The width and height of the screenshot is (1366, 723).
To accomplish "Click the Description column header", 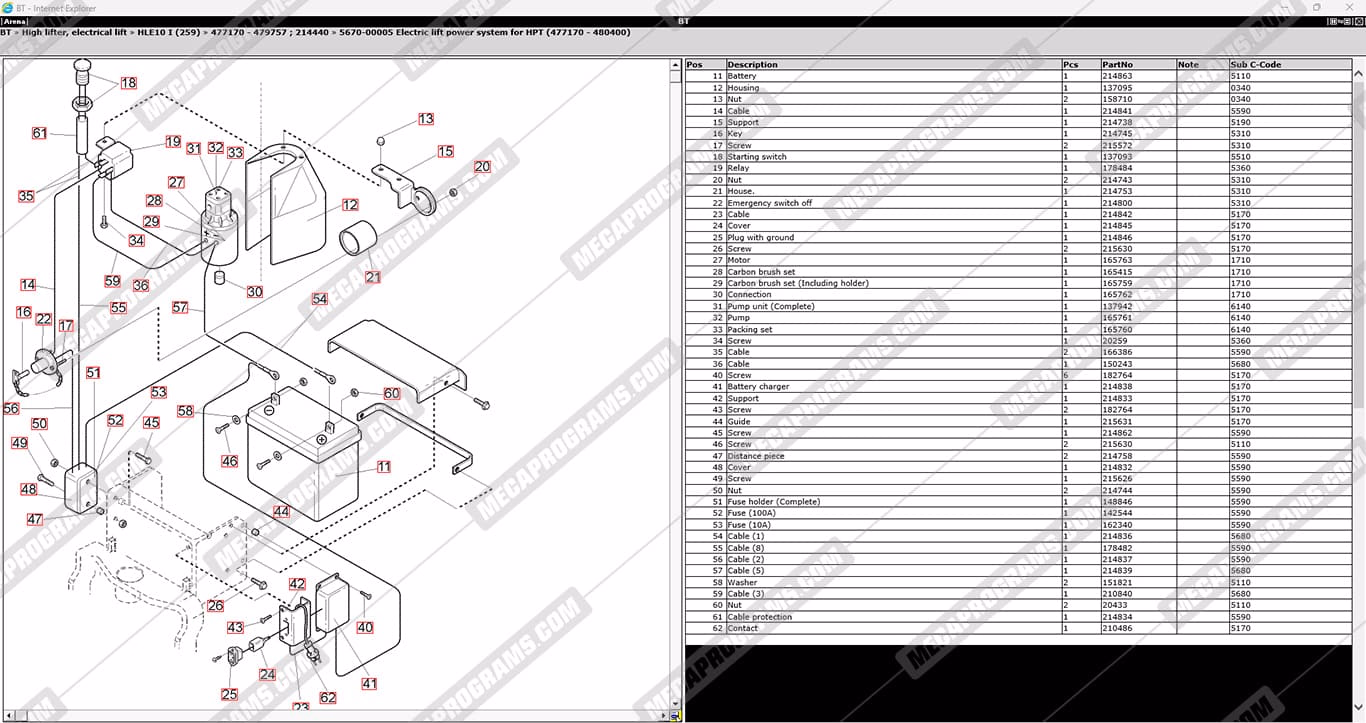I will (752, 64).
